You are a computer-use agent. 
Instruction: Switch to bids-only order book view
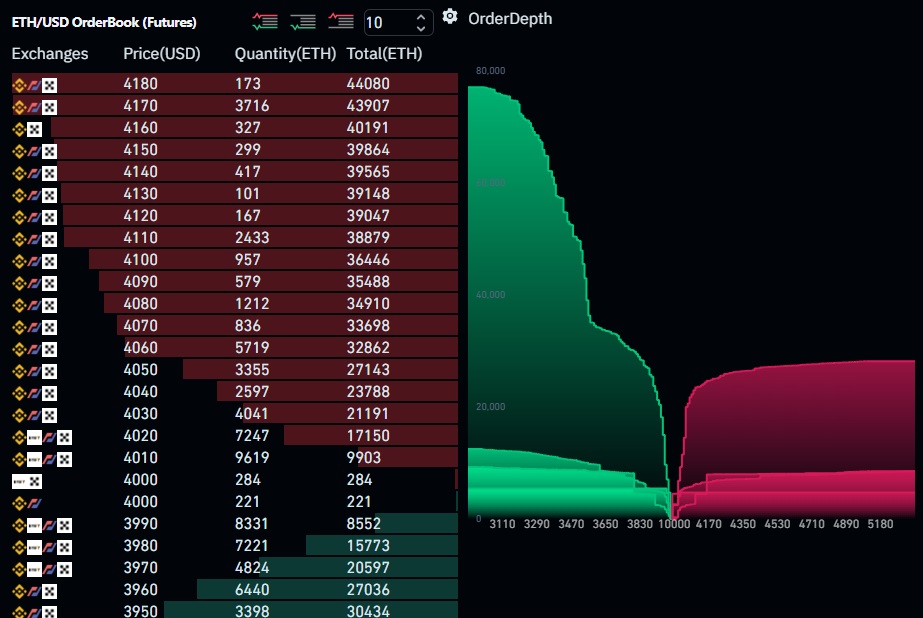coord(303,22)
